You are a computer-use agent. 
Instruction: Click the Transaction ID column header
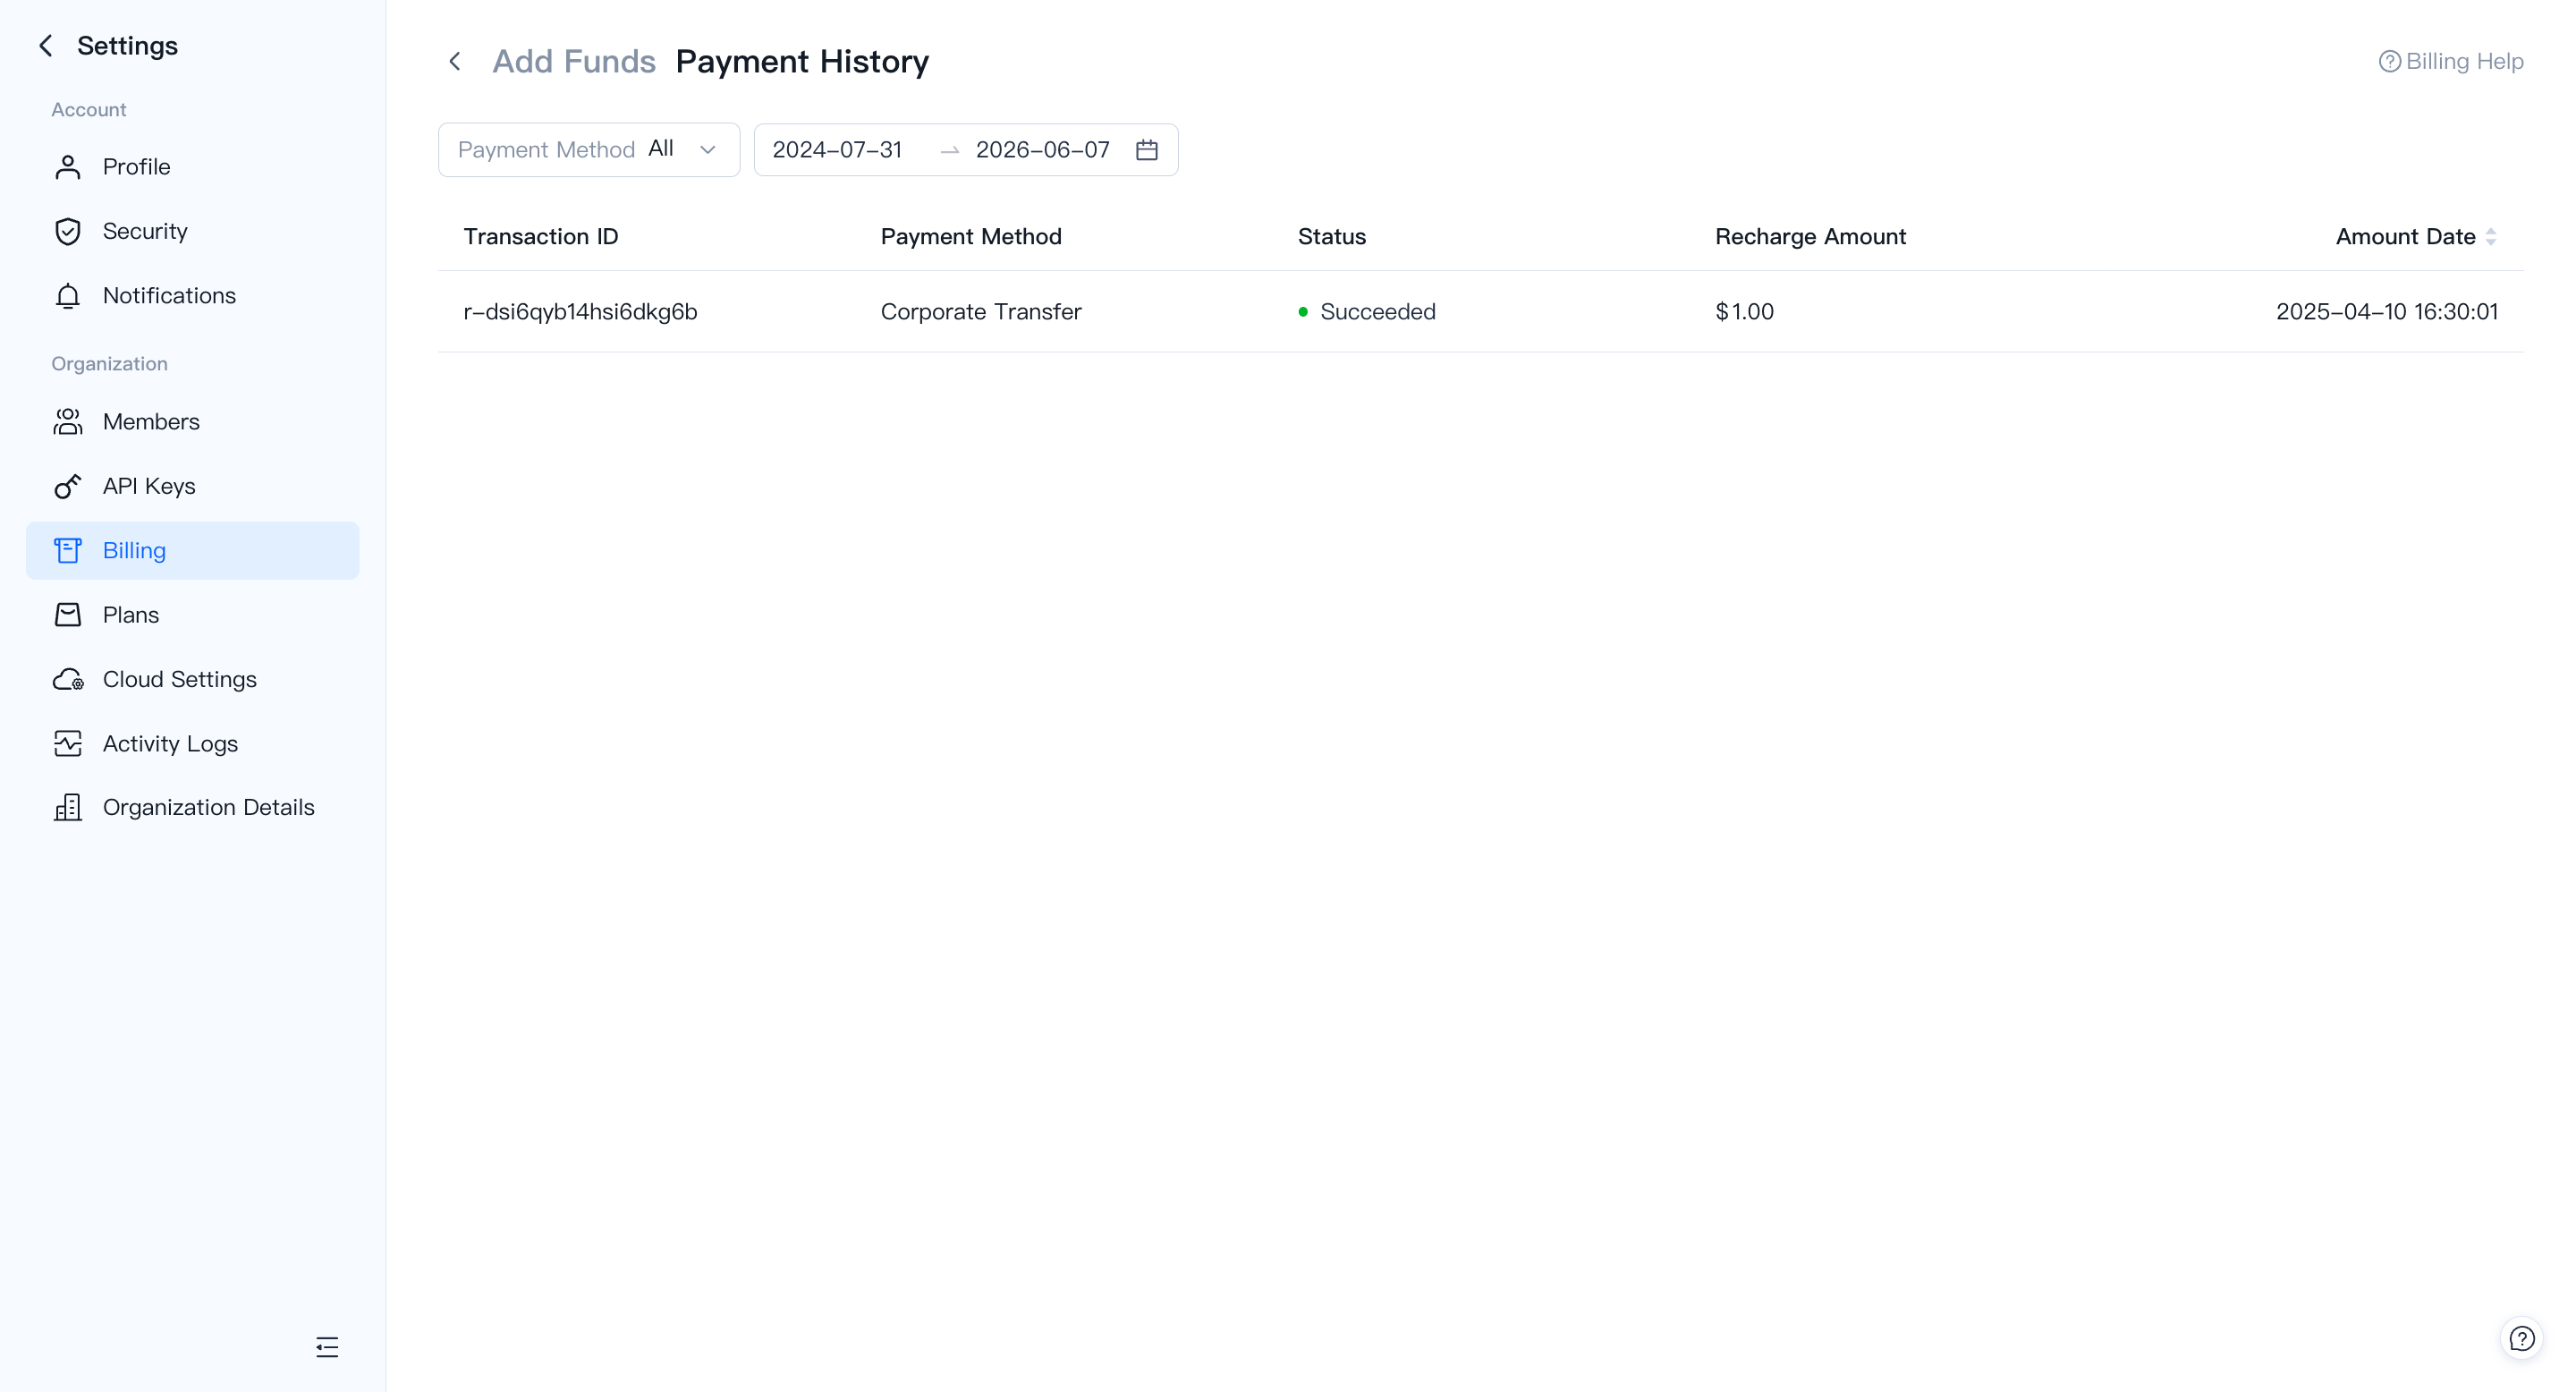541,237
